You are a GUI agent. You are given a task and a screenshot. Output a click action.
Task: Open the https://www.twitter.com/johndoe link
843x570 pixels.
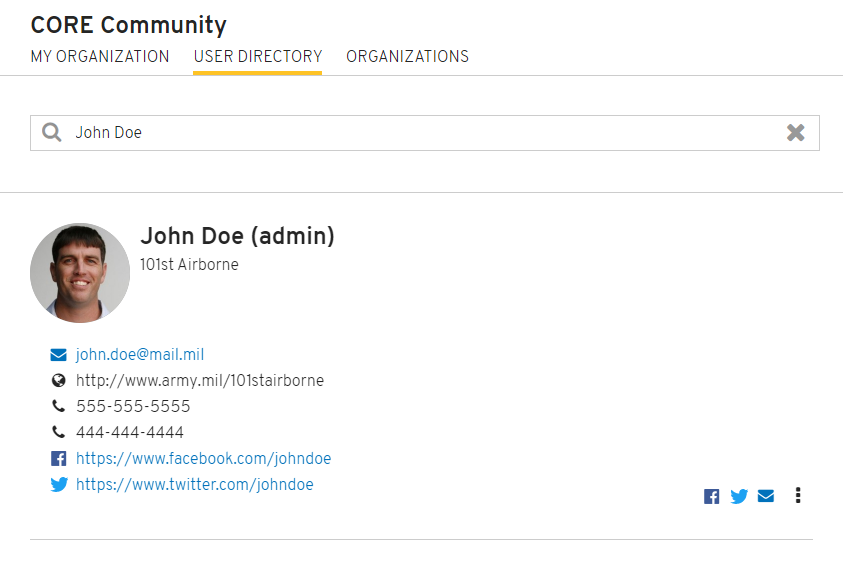point(195,484)
